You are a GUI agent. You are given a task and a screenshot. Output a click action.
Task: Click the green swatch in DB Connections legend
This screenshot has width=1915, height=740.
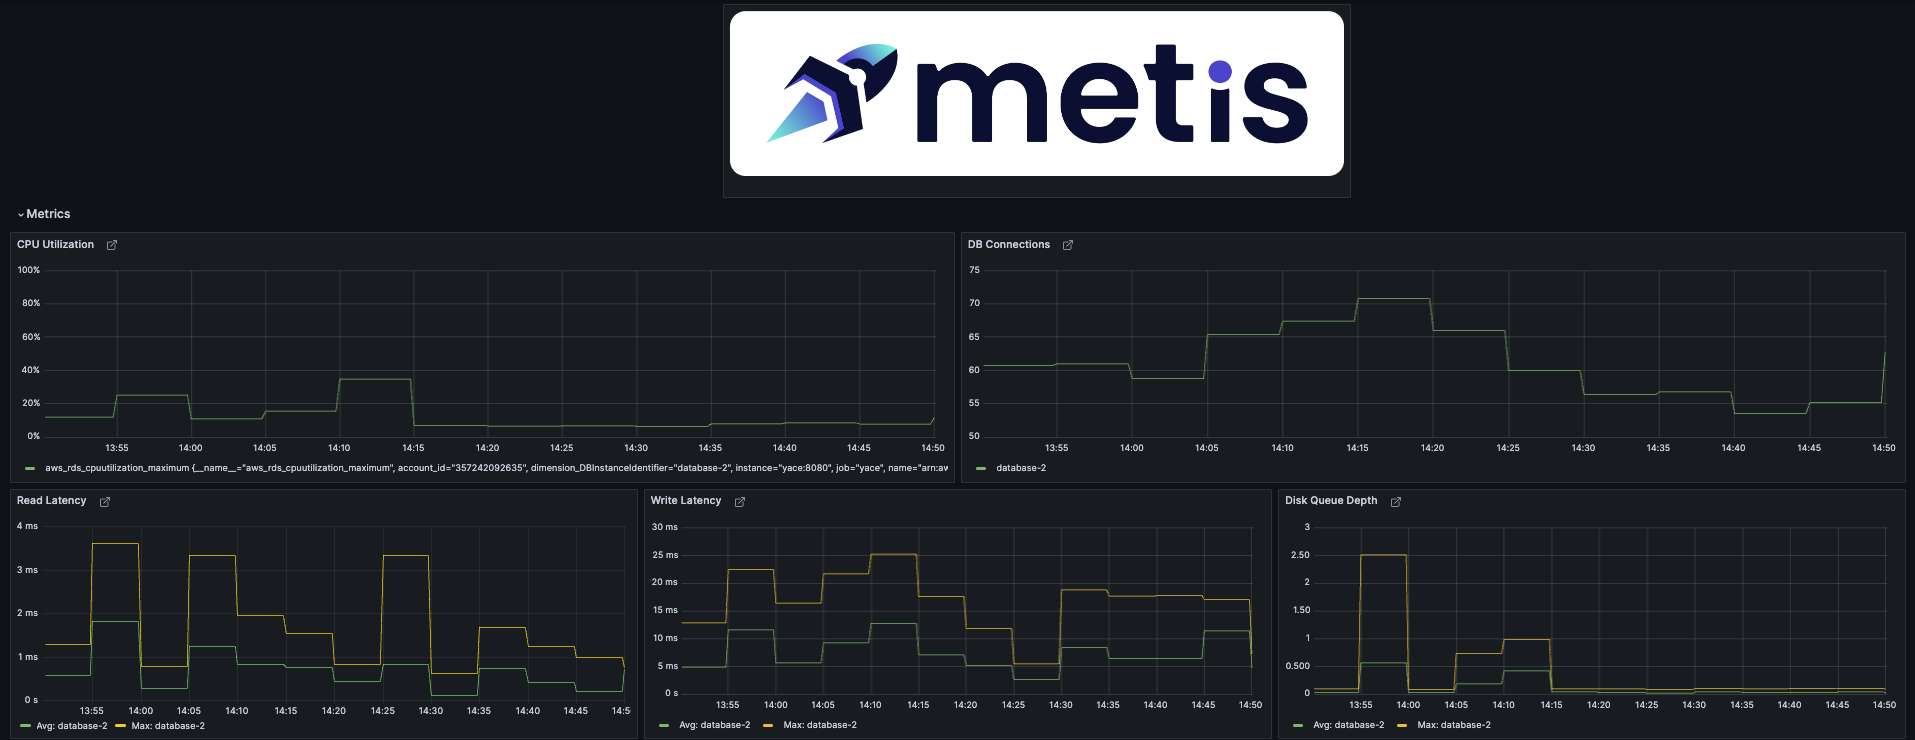click(981, 468)
